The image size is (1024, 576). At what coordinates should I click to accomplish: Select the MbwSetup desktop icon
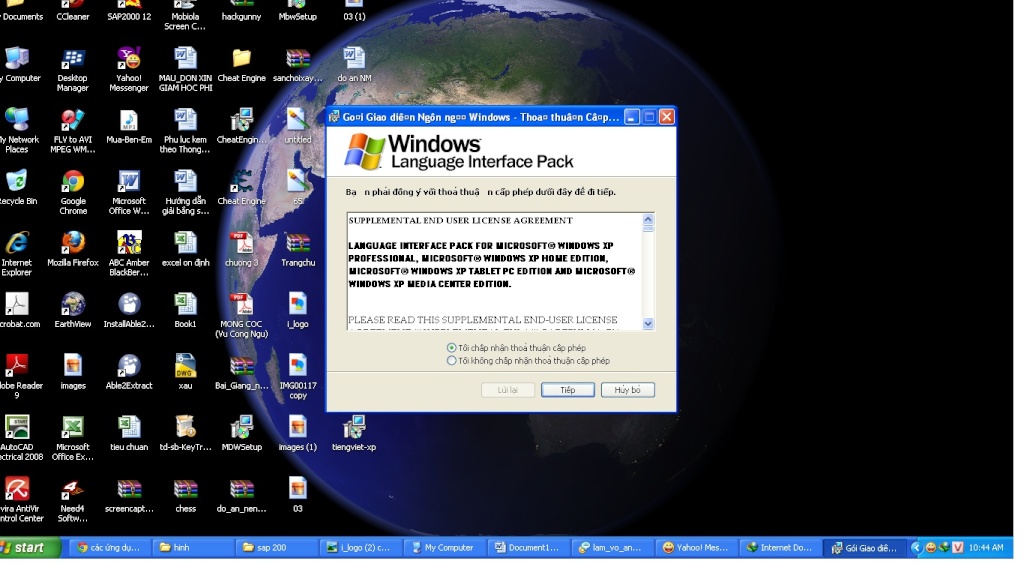(x=298, y=11)
